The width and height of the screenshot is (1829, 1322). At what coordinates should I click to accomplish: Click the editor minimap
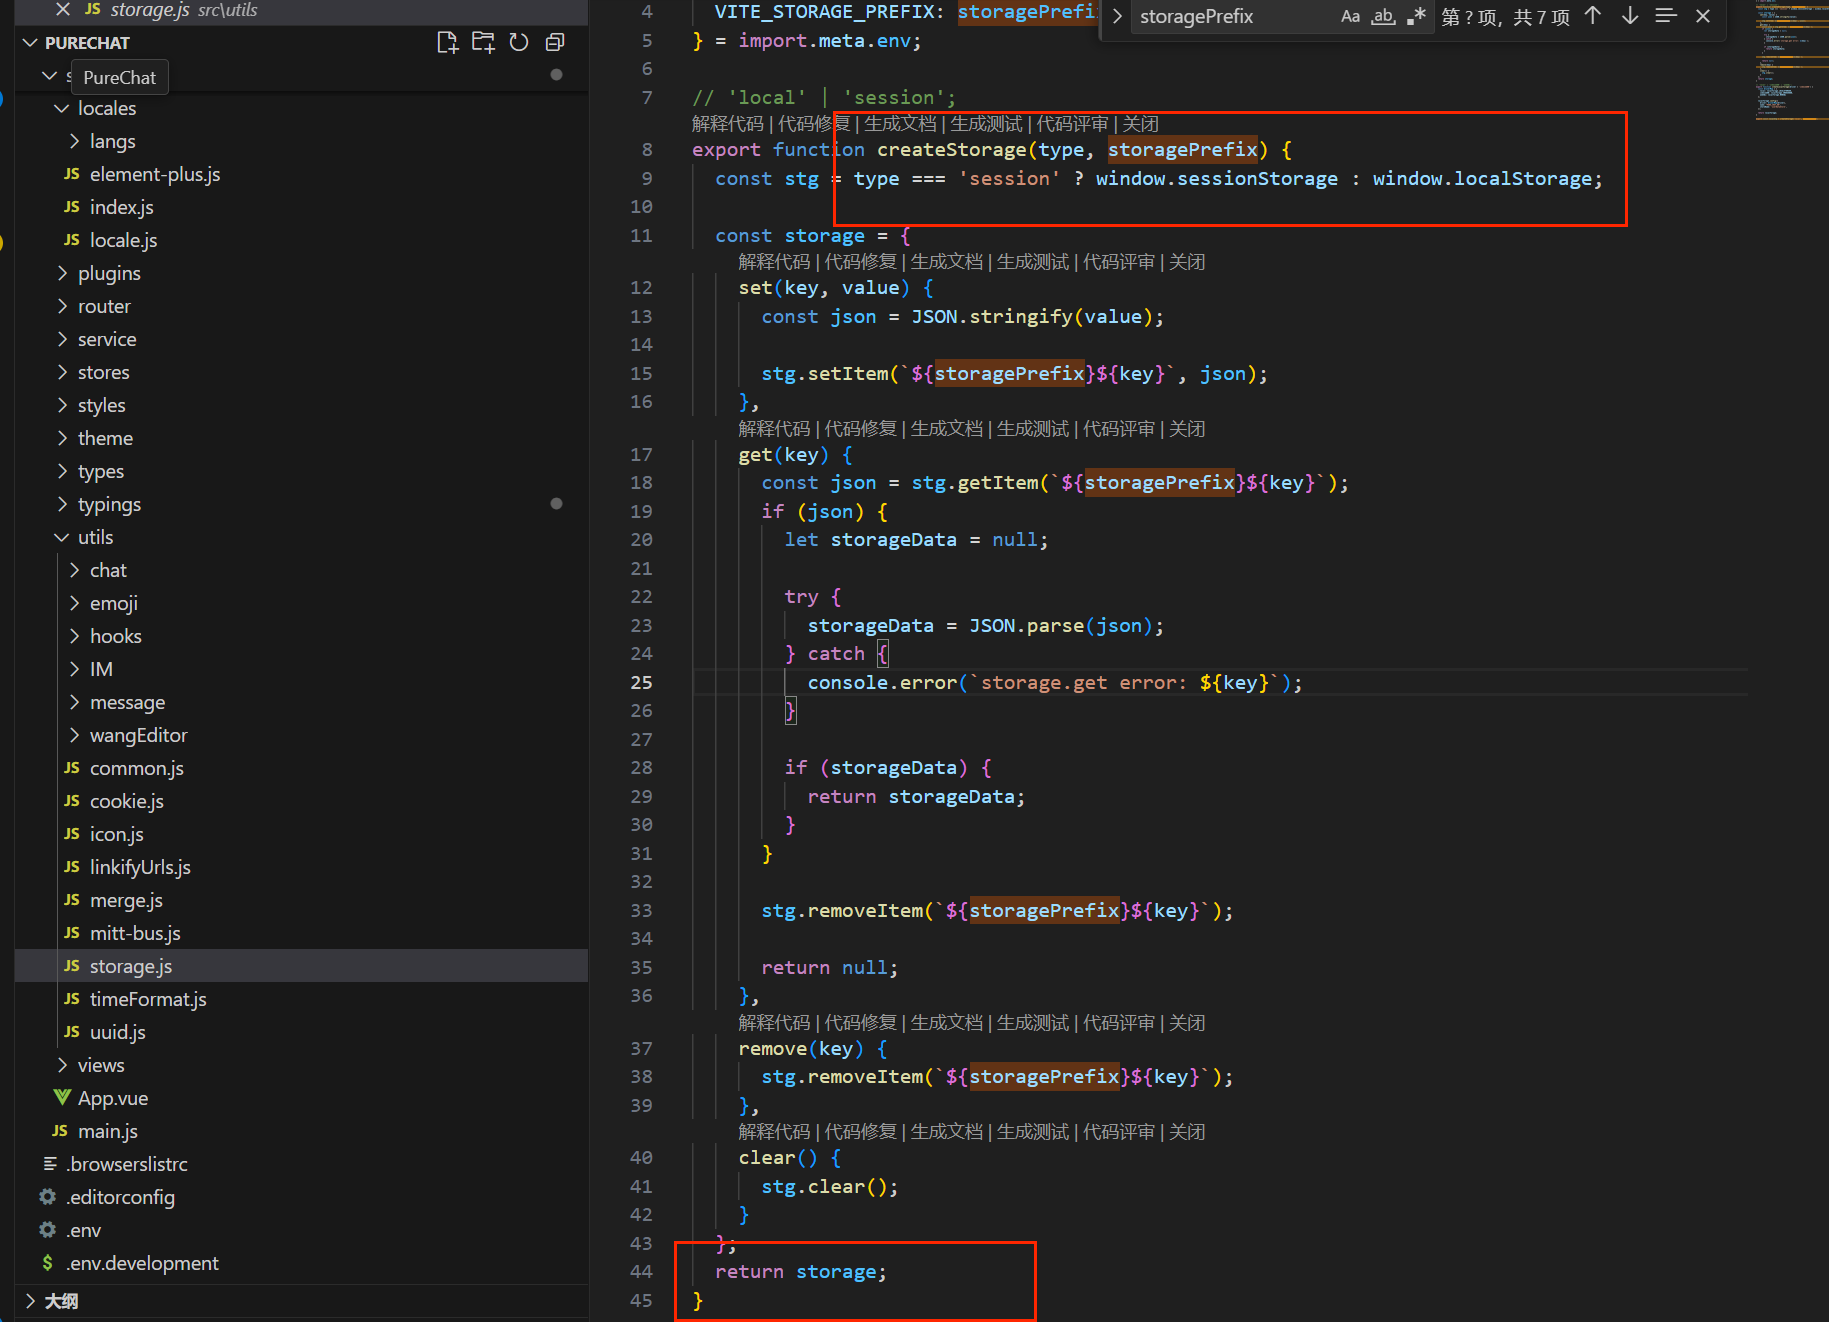(x=1791, y=62)
